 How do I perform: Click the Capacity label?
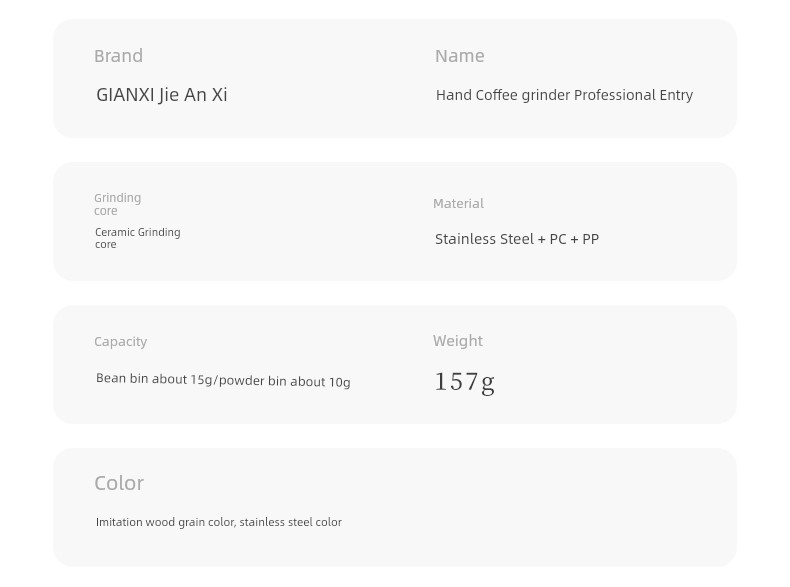pos(120,342)
